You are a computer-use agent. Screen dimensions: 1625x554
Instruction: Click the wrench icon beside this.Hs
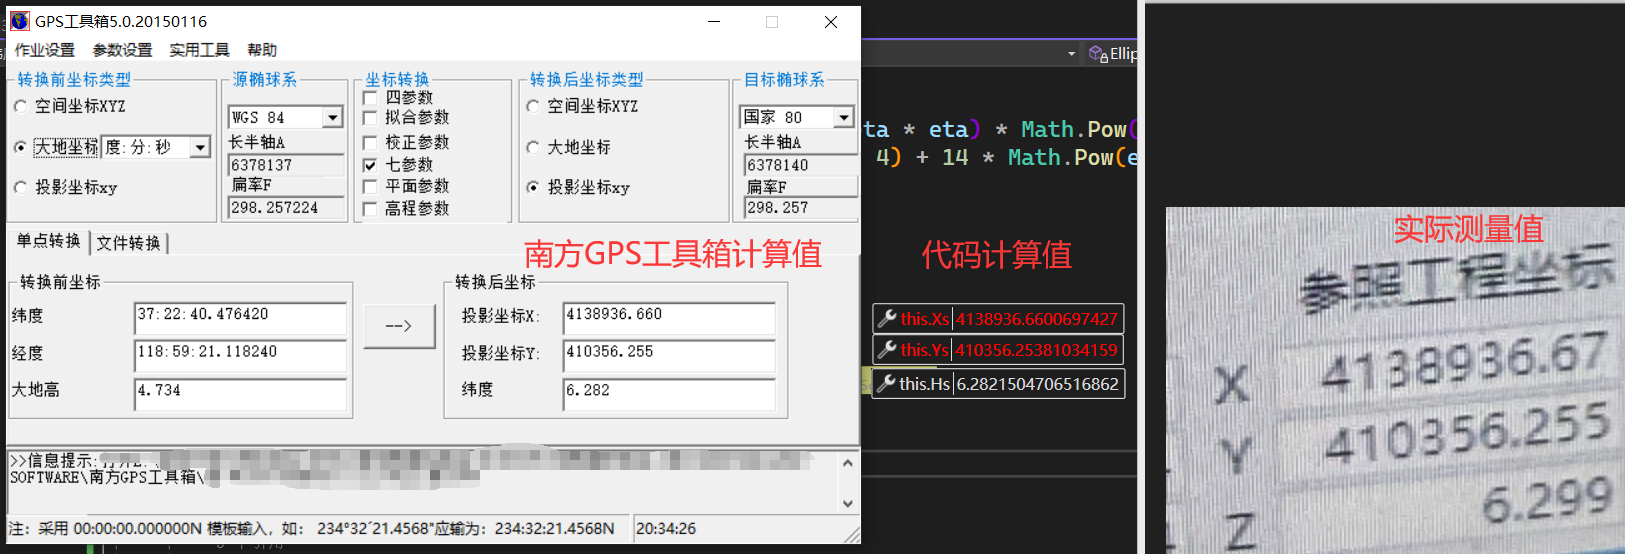point(886,384)
